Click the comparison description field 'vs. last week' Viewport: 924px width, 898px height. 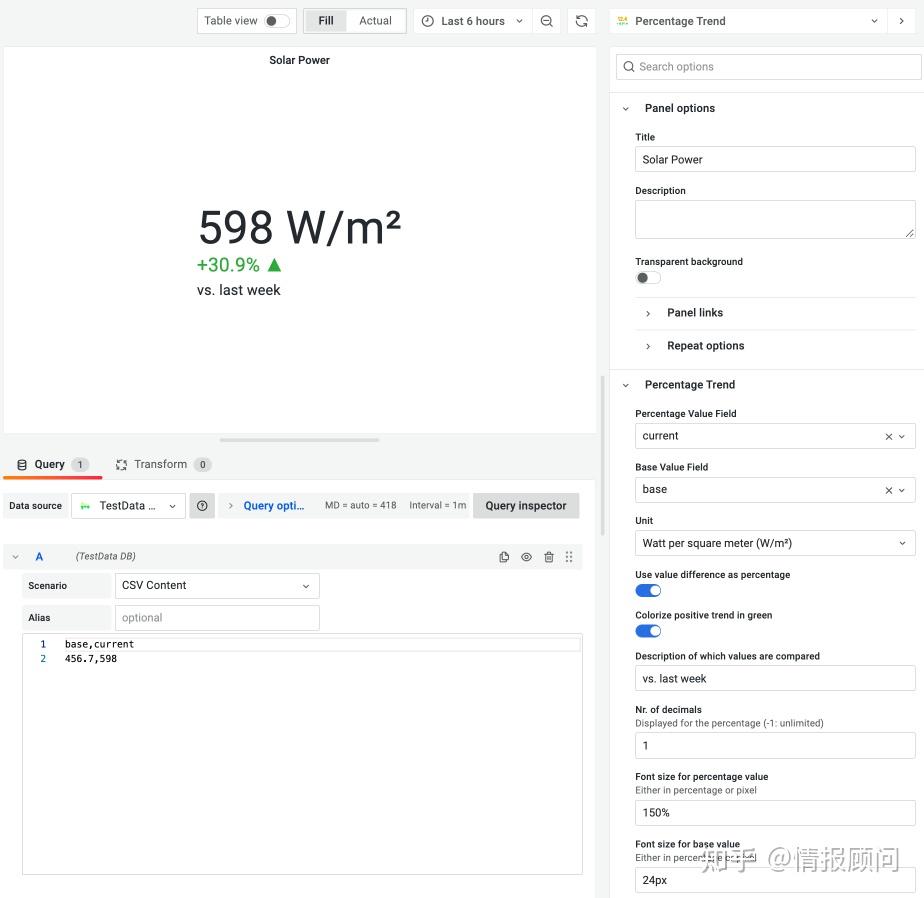775,678
